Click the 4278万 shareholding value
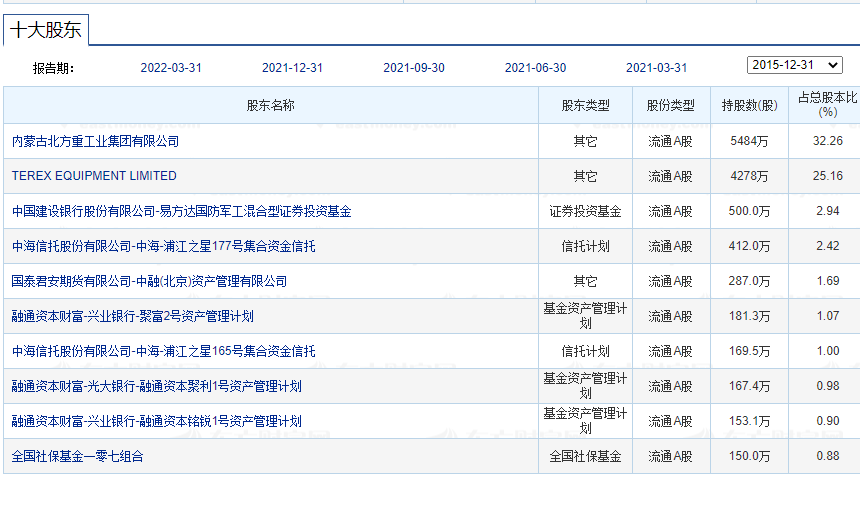The height and width of the screenshot is (505, 860). [749, 176]
